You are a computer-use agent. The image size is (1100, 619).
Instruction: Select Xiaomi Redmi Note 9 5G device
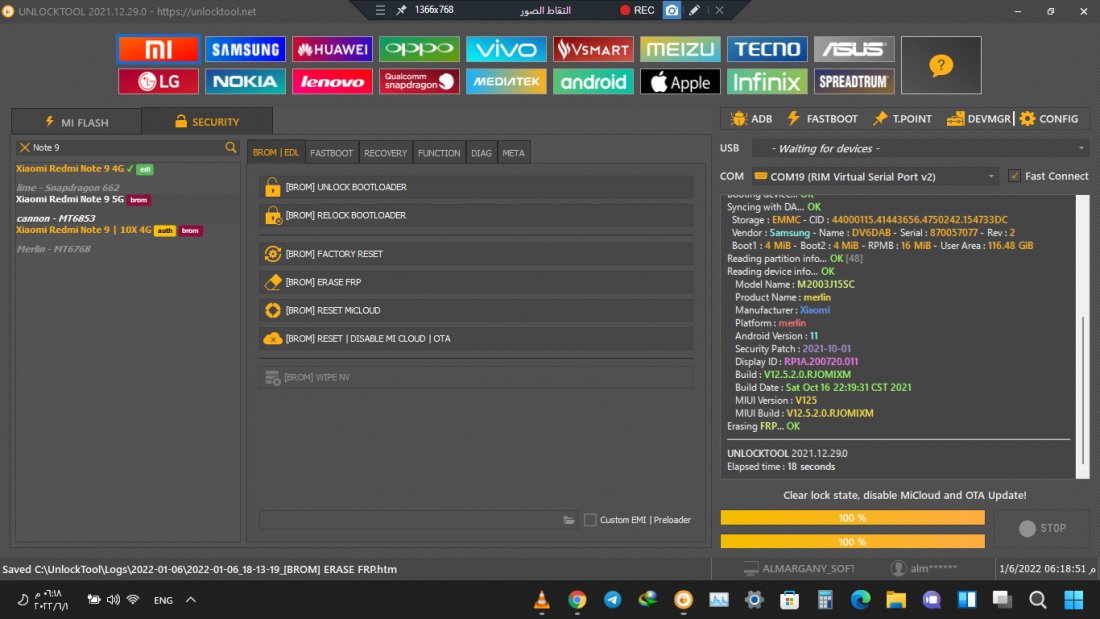point(70,199)
